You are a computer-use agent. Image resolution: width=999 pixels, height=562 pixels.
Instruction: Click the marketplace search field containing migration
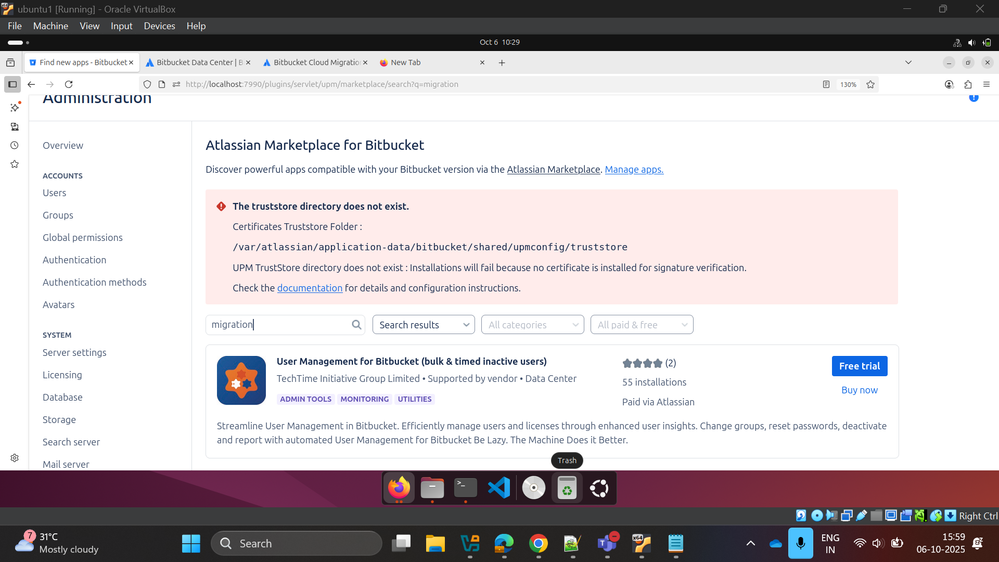pyautogui.click(x=285, y=324)
